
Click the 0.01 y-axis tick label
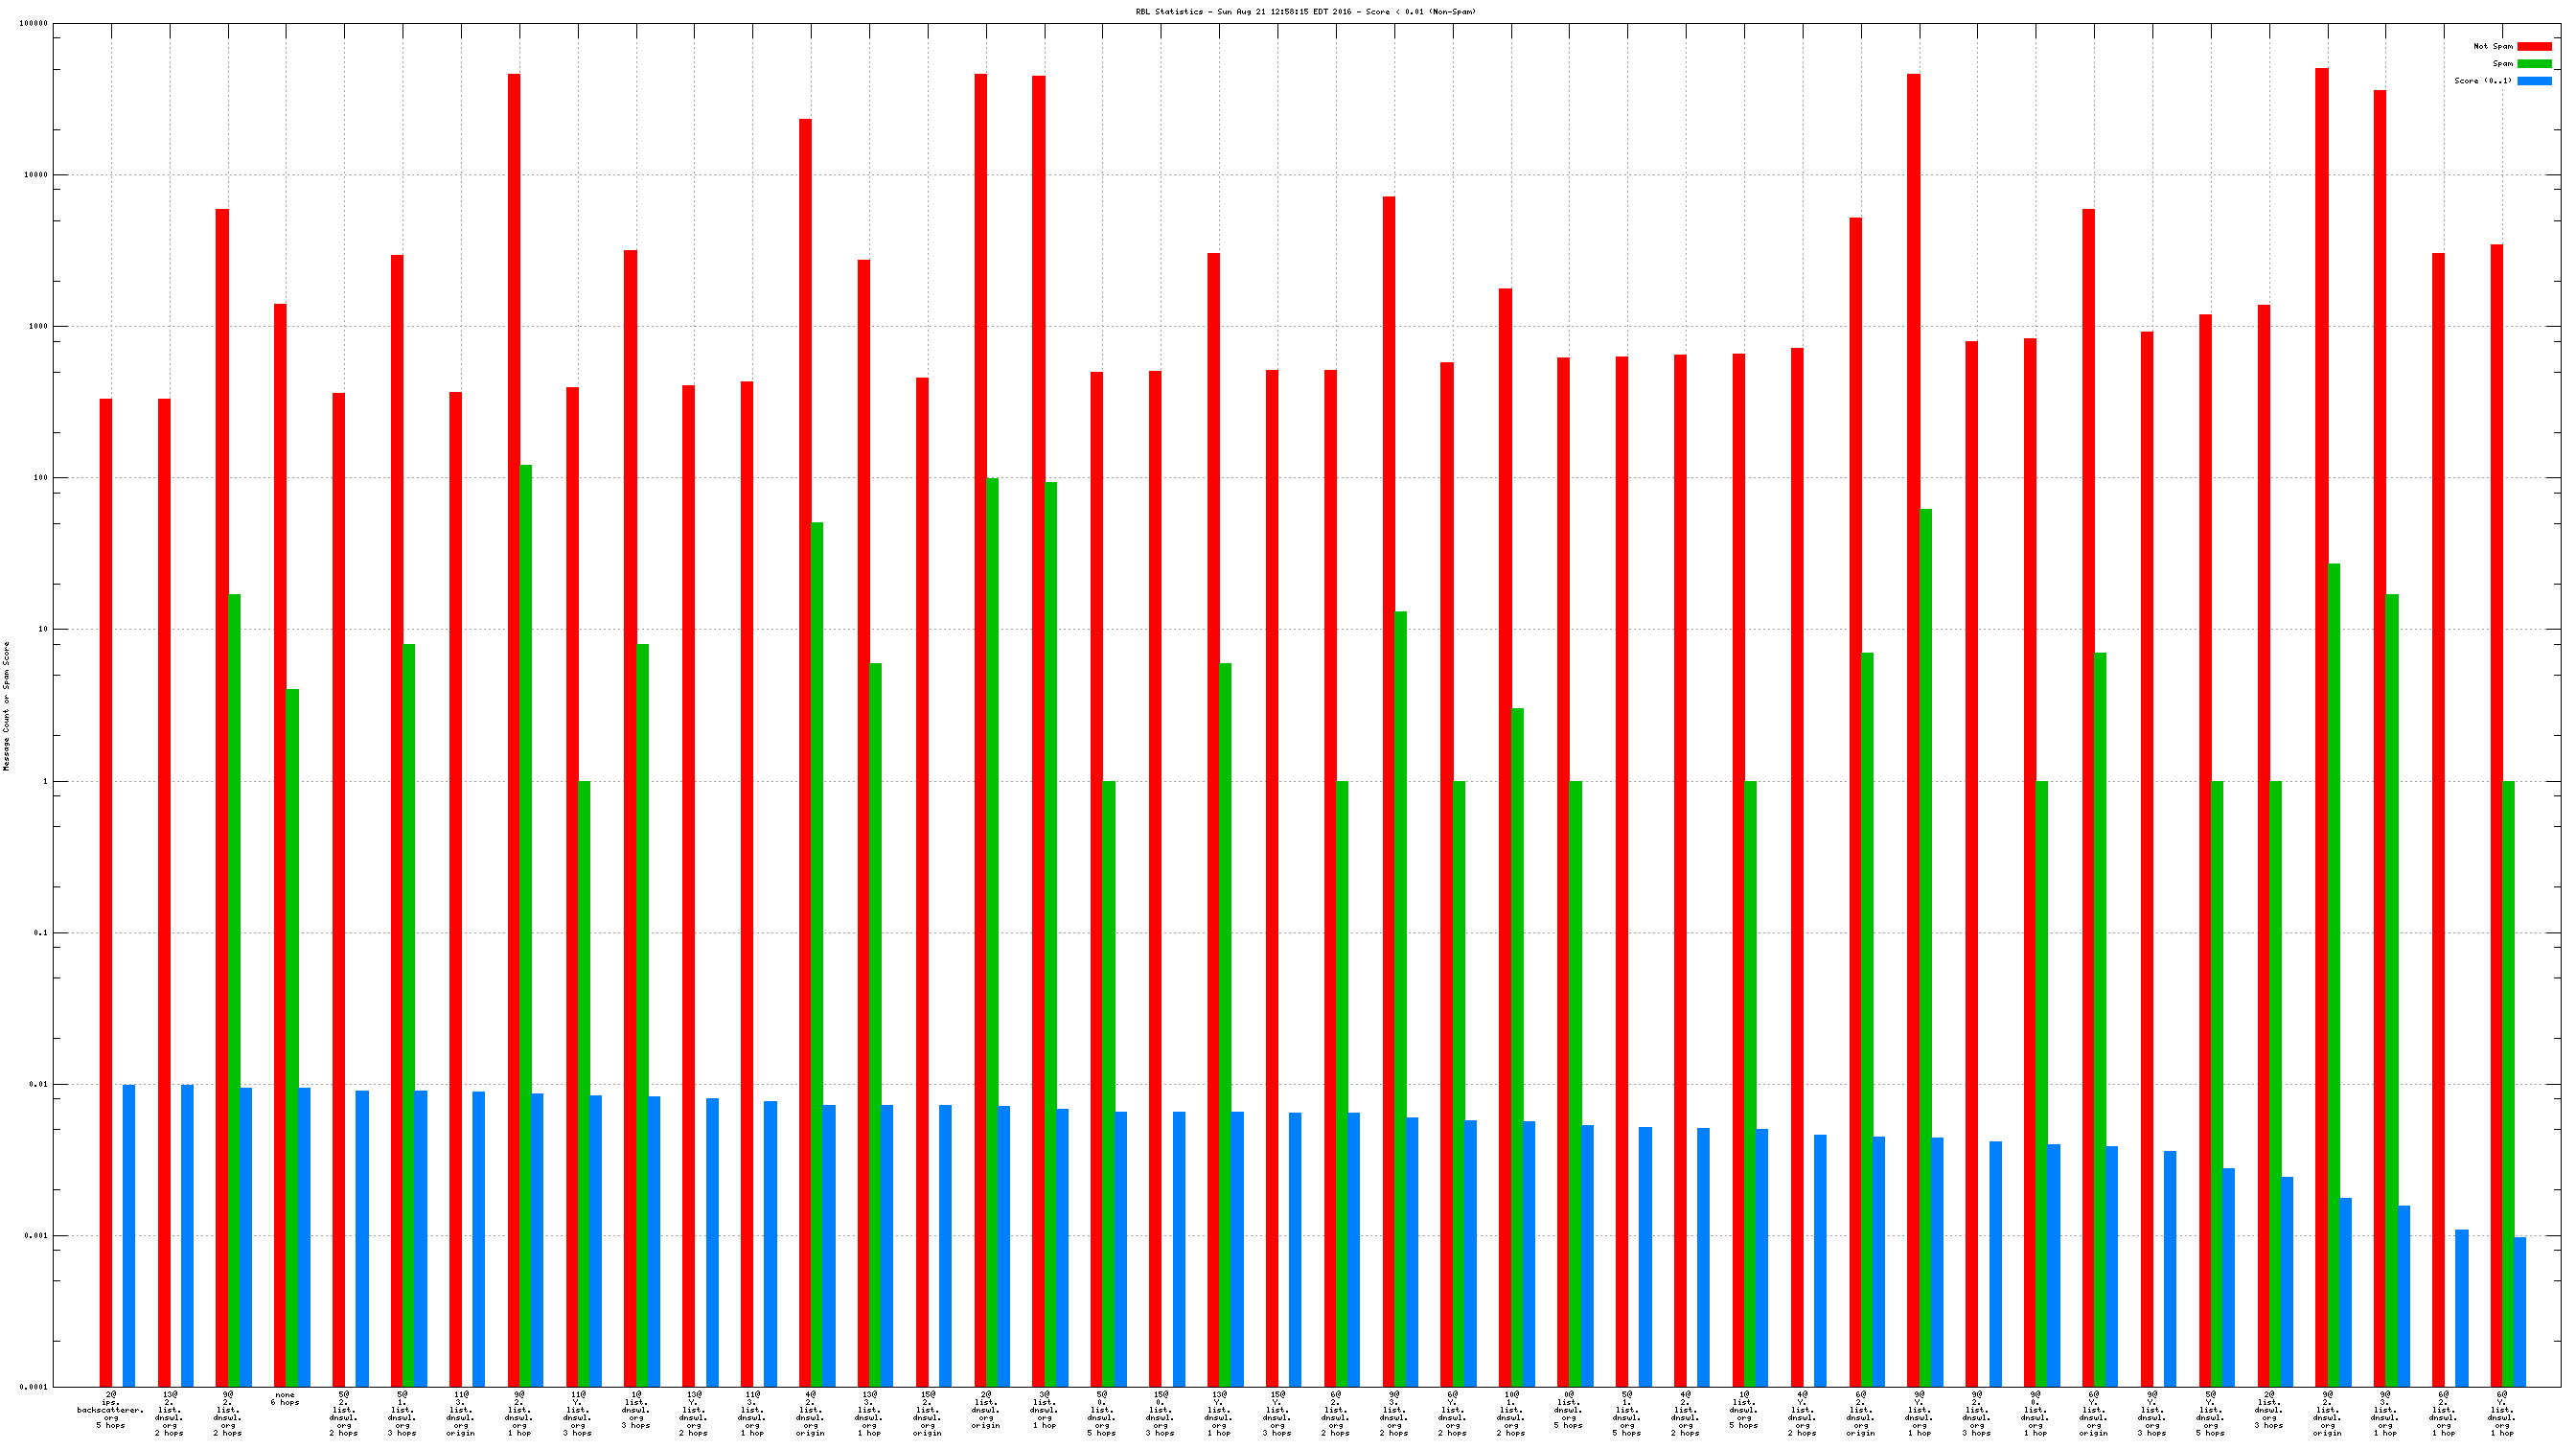[x=37, y=1084]
